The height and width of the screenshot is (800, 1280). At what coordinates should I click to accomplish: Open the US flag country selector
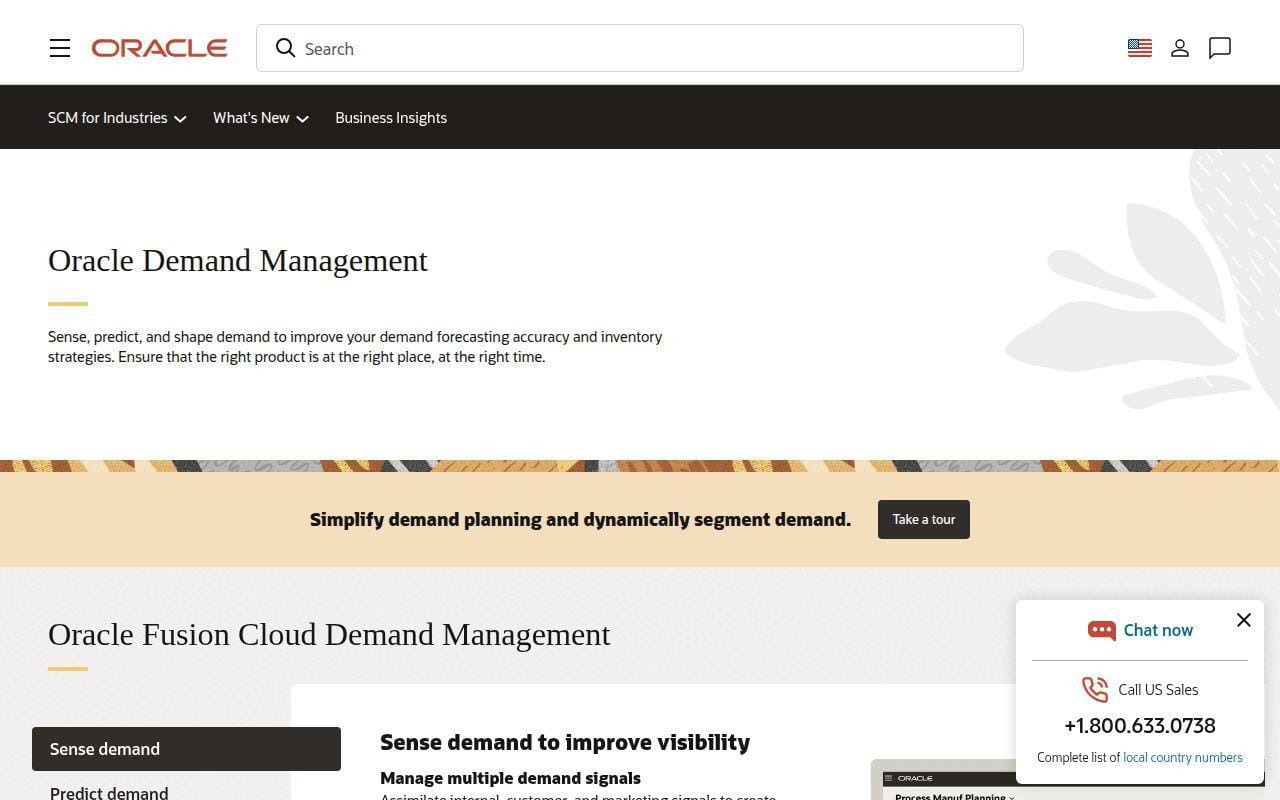point(1140,48)
